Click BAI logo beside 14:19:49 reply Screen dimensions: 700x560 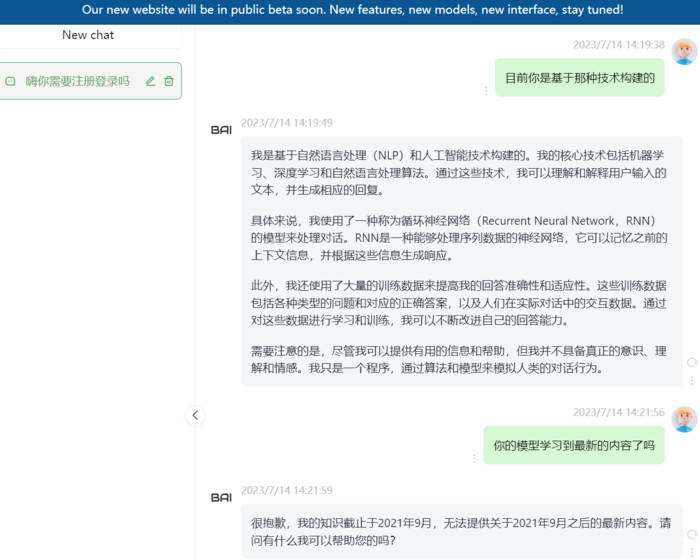tap(221, 130)
